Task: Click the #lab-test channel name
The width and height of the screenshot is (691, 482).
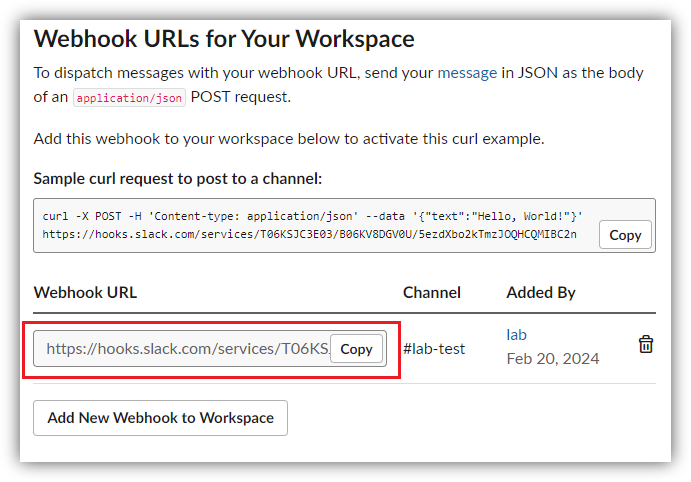Action: tap(434, 349)
